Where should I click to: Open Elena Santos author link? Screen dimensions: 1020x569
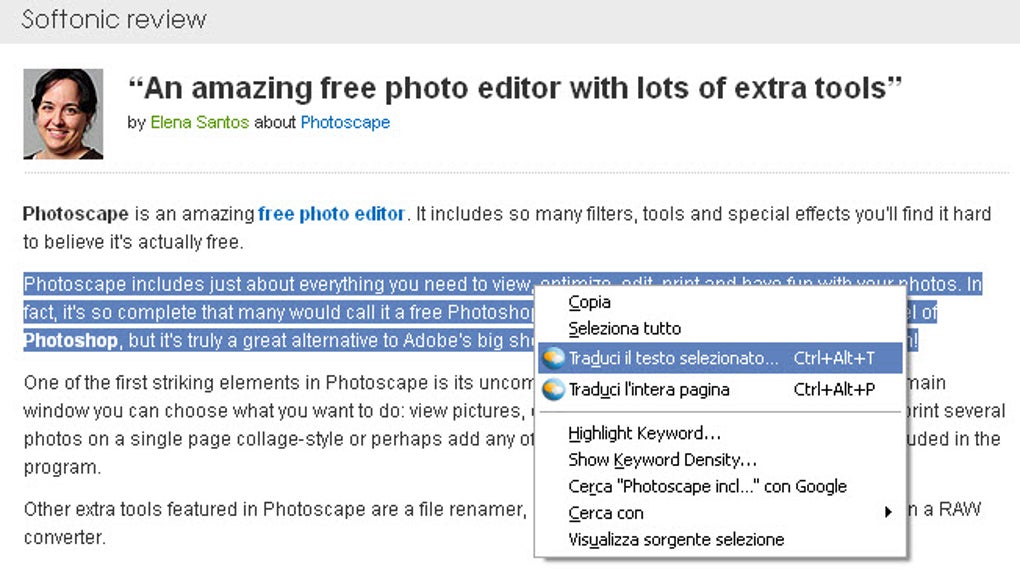point(200,122)
